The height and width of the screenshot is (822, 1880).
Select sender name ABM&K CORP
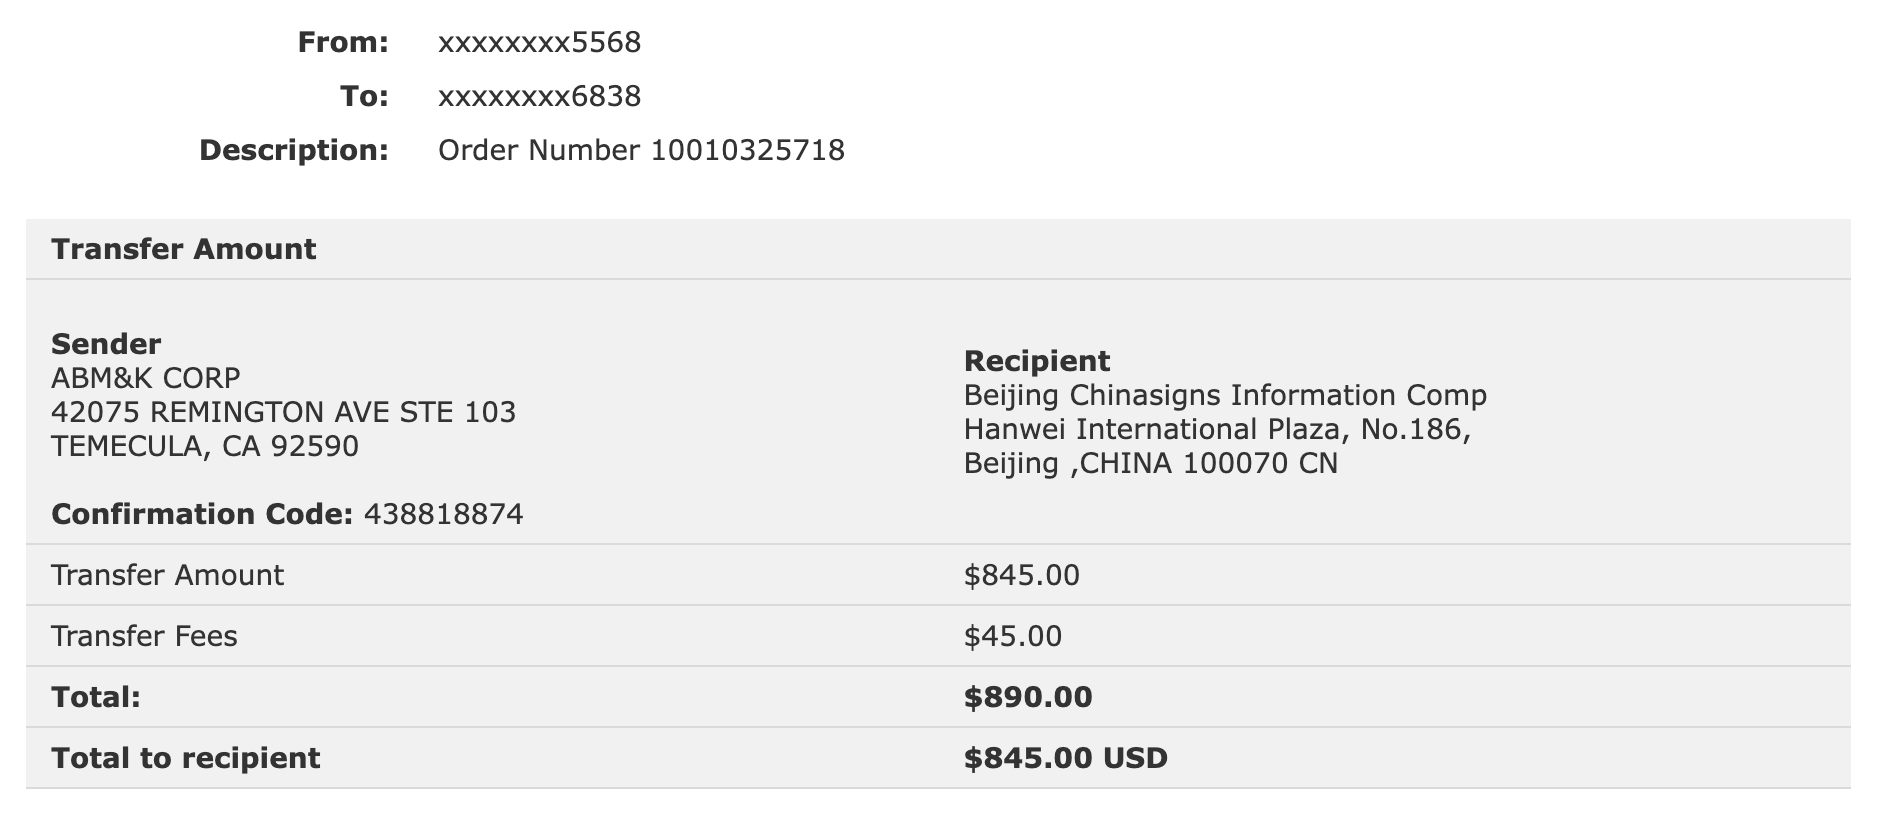[x=146, y=378]
